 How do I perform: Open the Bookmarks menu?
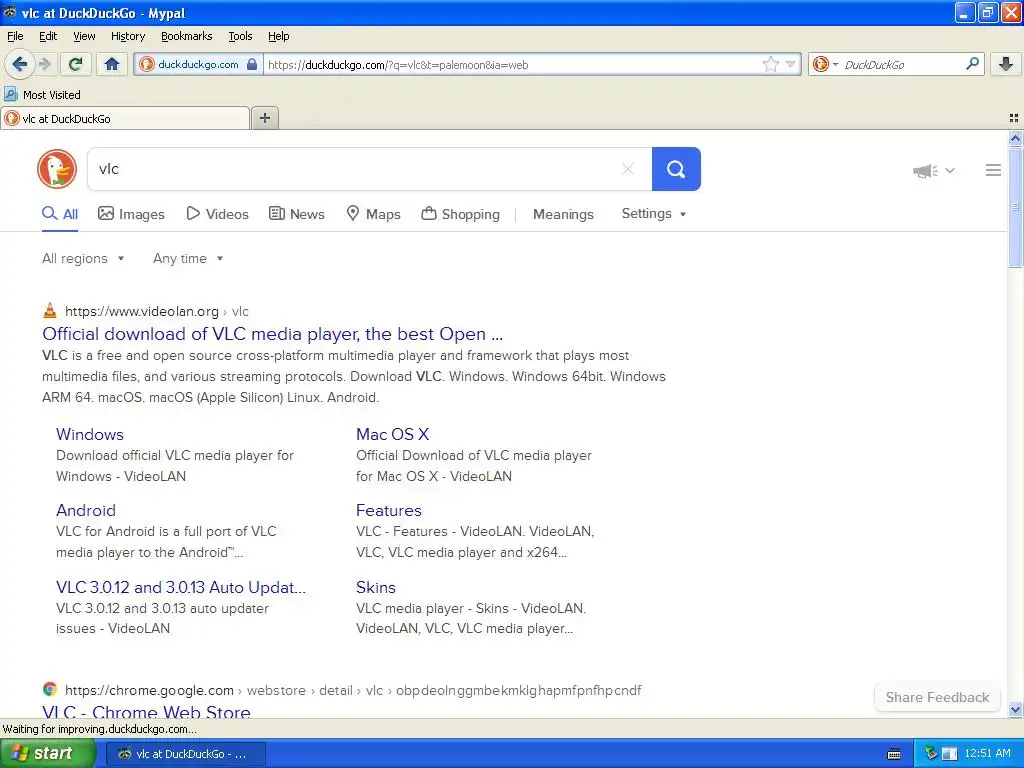[x=187, y=36]
